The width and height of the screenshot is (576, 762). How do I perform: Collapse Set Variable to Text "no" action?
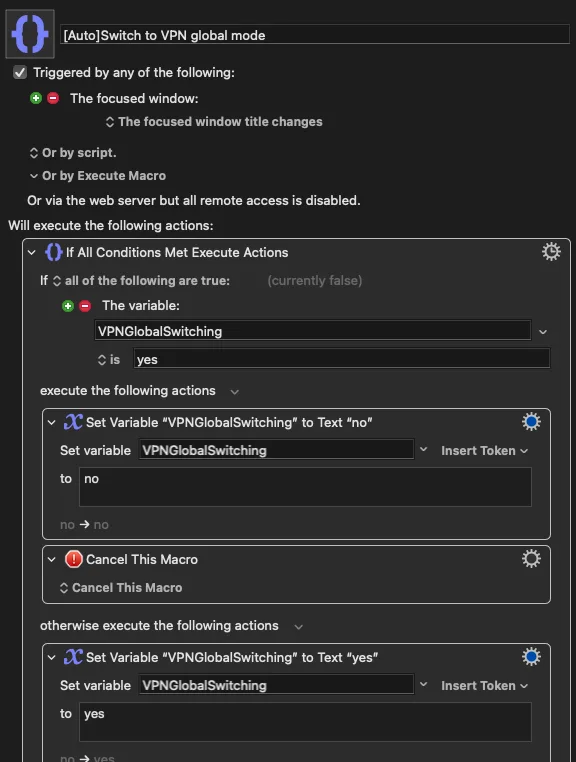(x=52, y=422)
